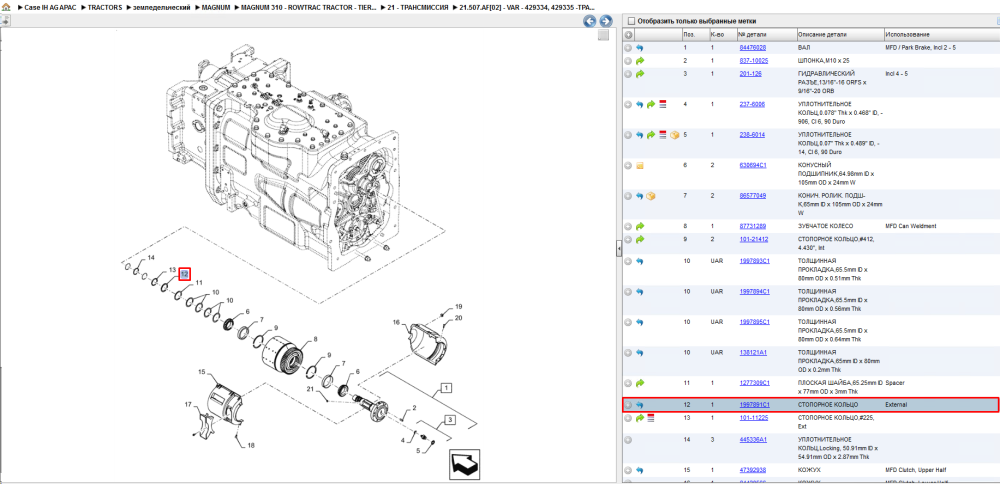Click the blue arrow in row 47392938
The height and width of the screenshot is (484, 1000).
640,470
